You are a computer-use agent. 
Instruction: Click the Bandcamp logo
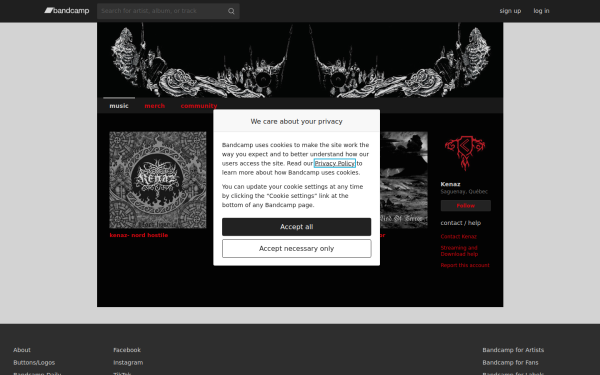click(67, 11)
